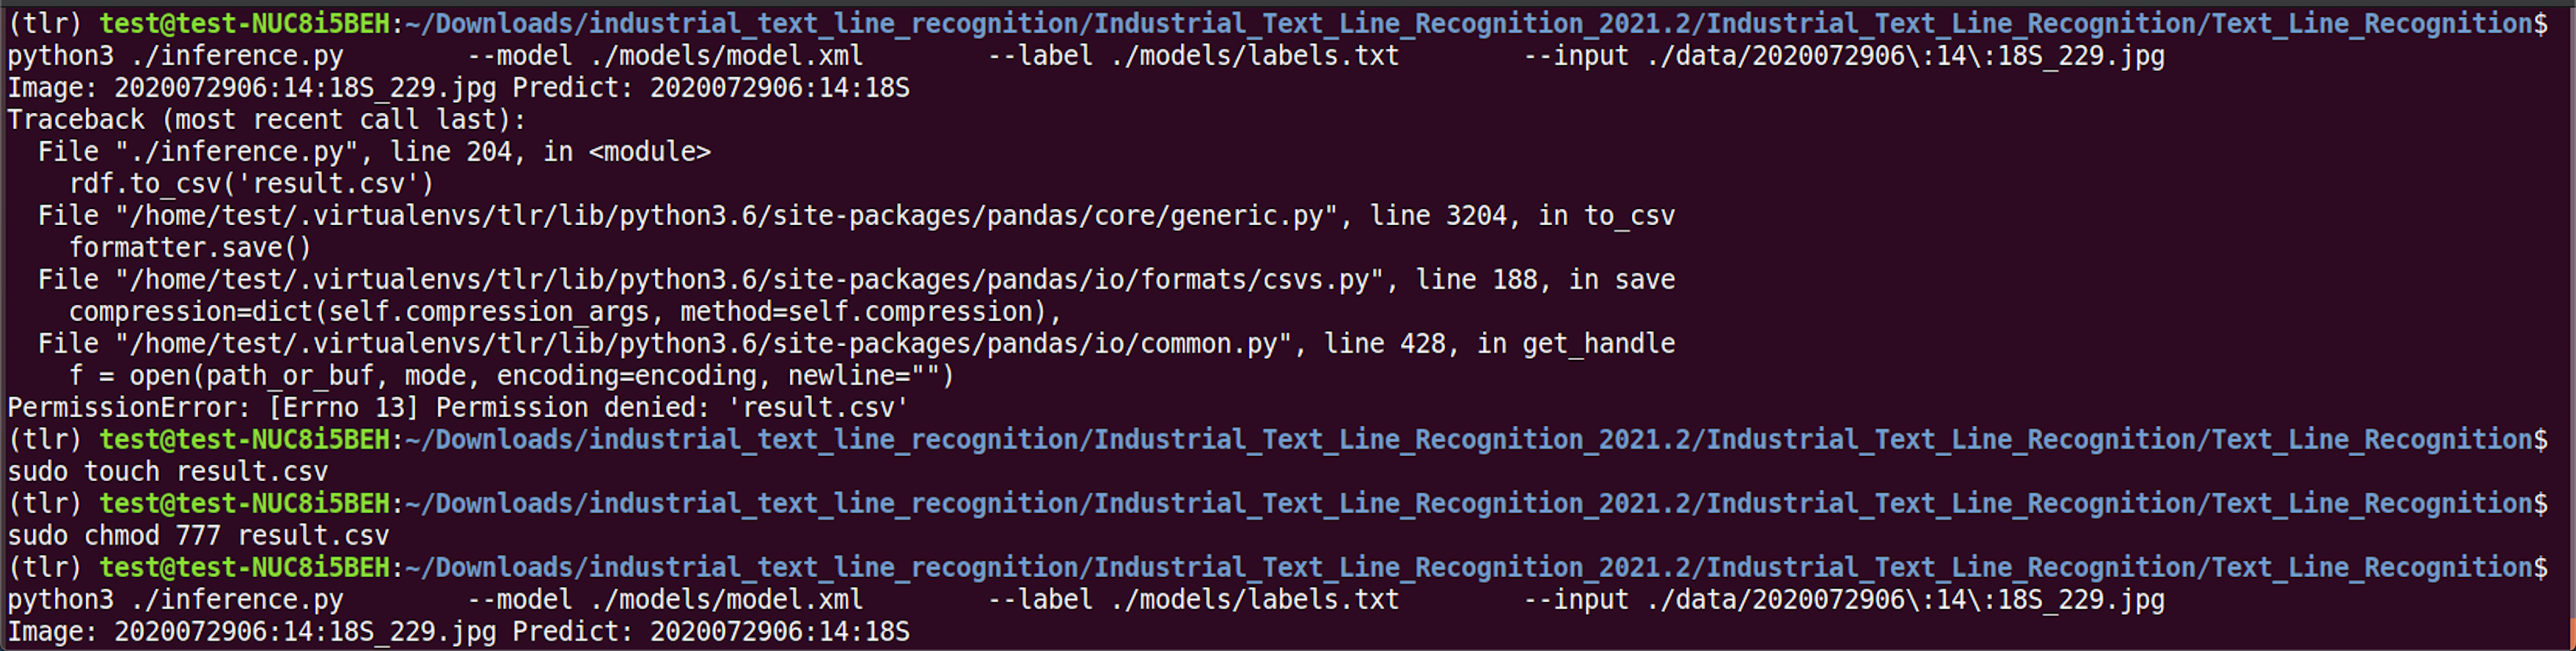This screenshot has width=2576, height=651.
Task: Click the 'f = open(path_or_buf...' line
Action: coord(511,376)
